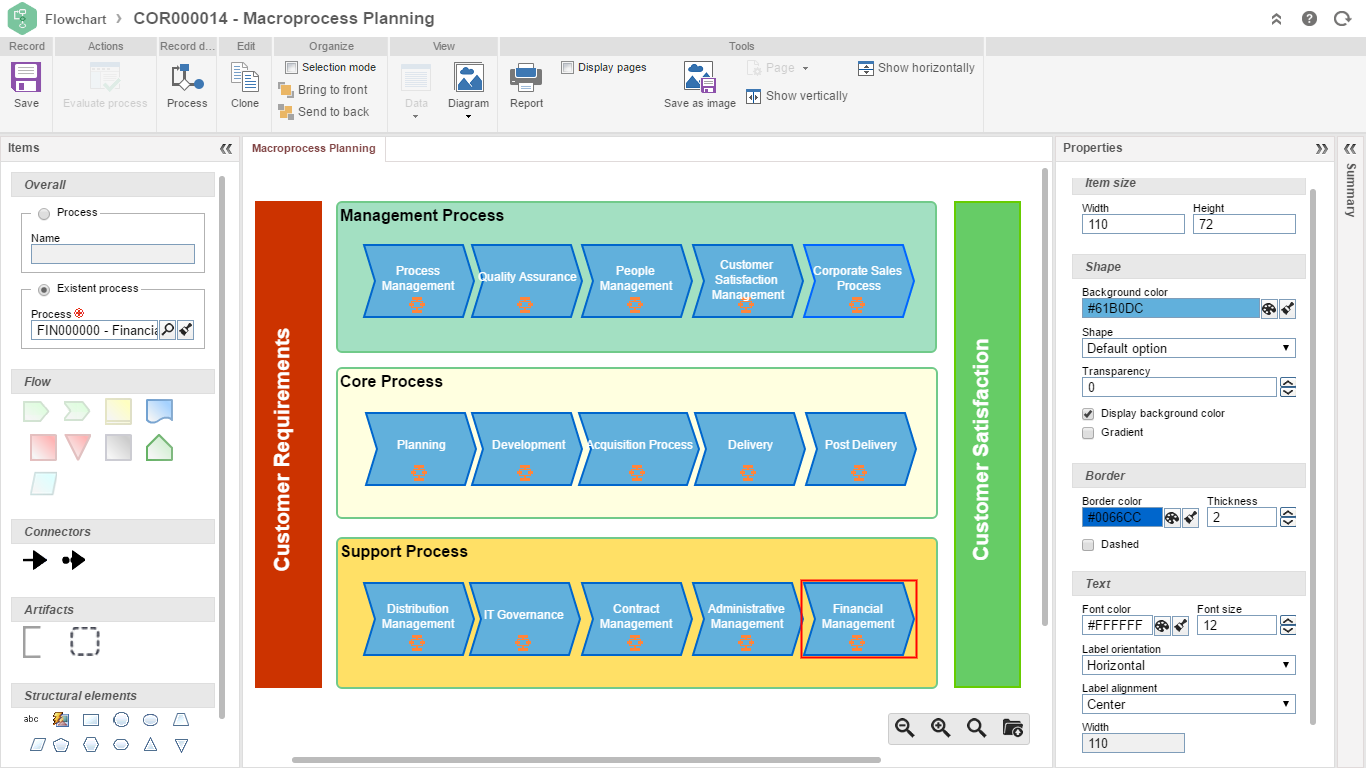
Task: Click the Process lookup input field
Action: [x=95, y=330]
